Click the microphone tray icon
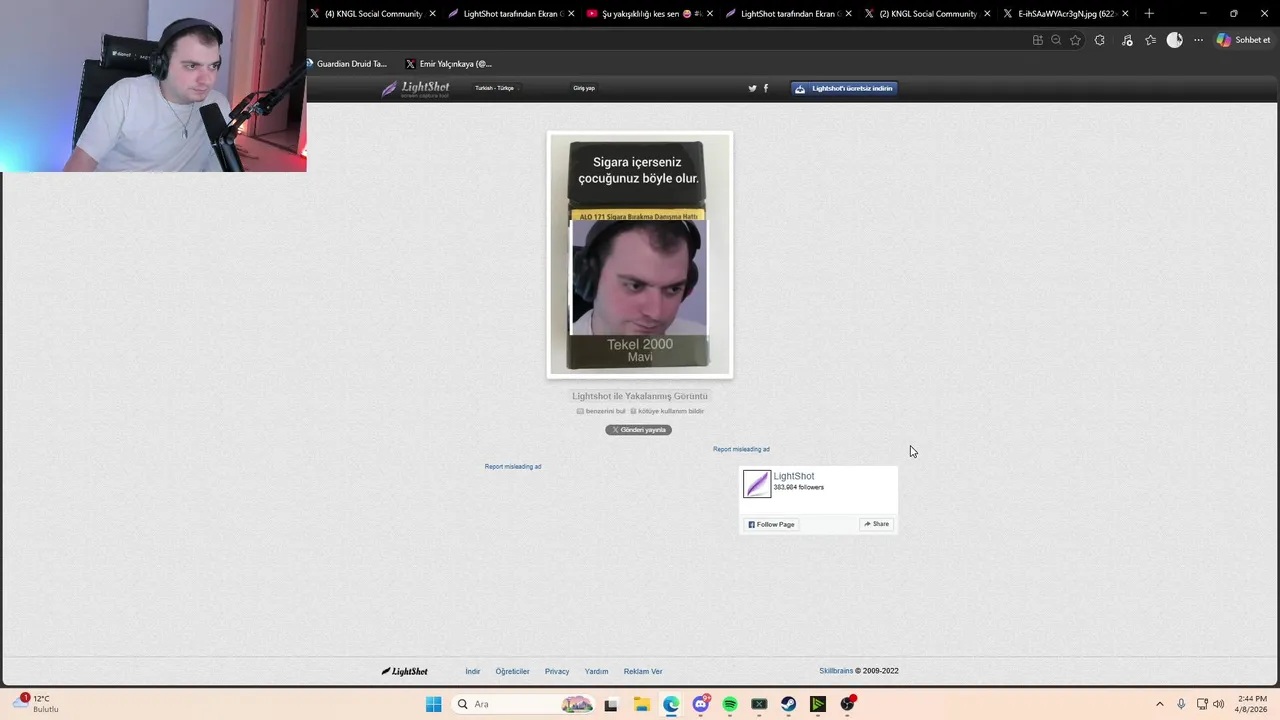Screen dimensions: 1280x720 [1181, 704]
